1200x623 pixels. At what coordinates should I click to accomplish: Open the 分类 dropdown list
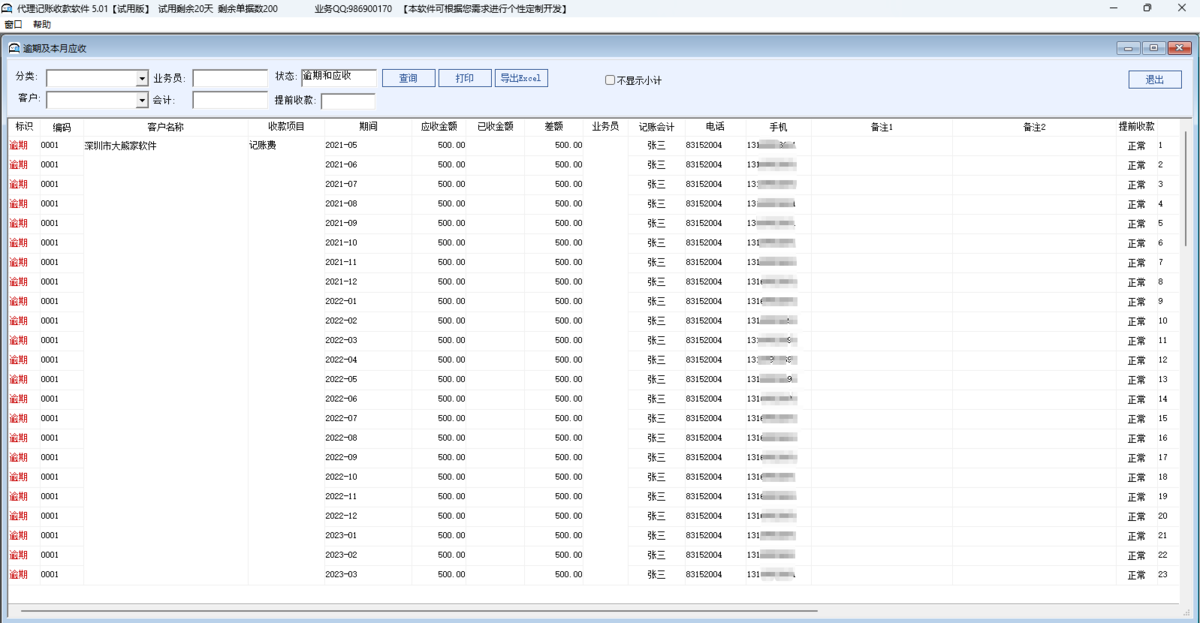coord(142,79)
